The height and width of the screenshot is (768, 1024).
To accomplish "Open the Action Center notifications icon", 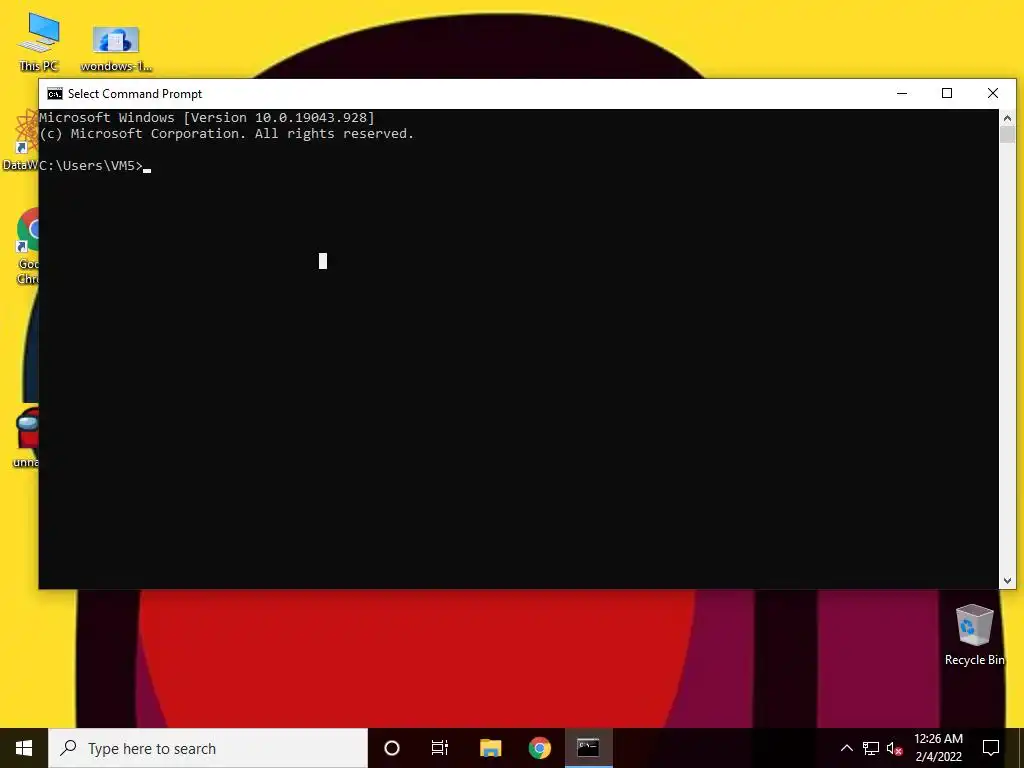I will tap(991, 748).
